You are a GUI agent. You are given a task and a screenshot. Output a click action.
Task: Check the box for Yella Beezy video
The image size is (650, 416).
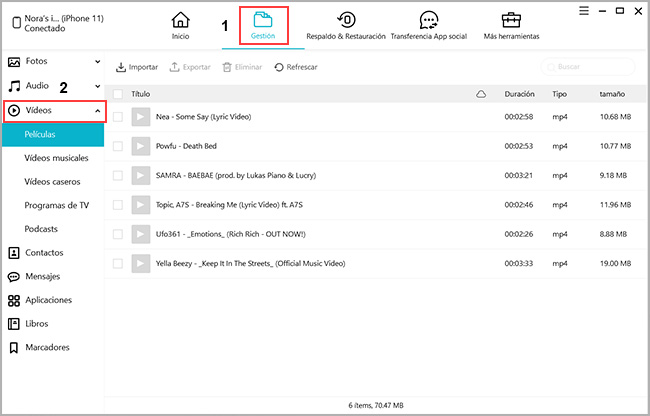pyautogui.click(x=118, y=264)
